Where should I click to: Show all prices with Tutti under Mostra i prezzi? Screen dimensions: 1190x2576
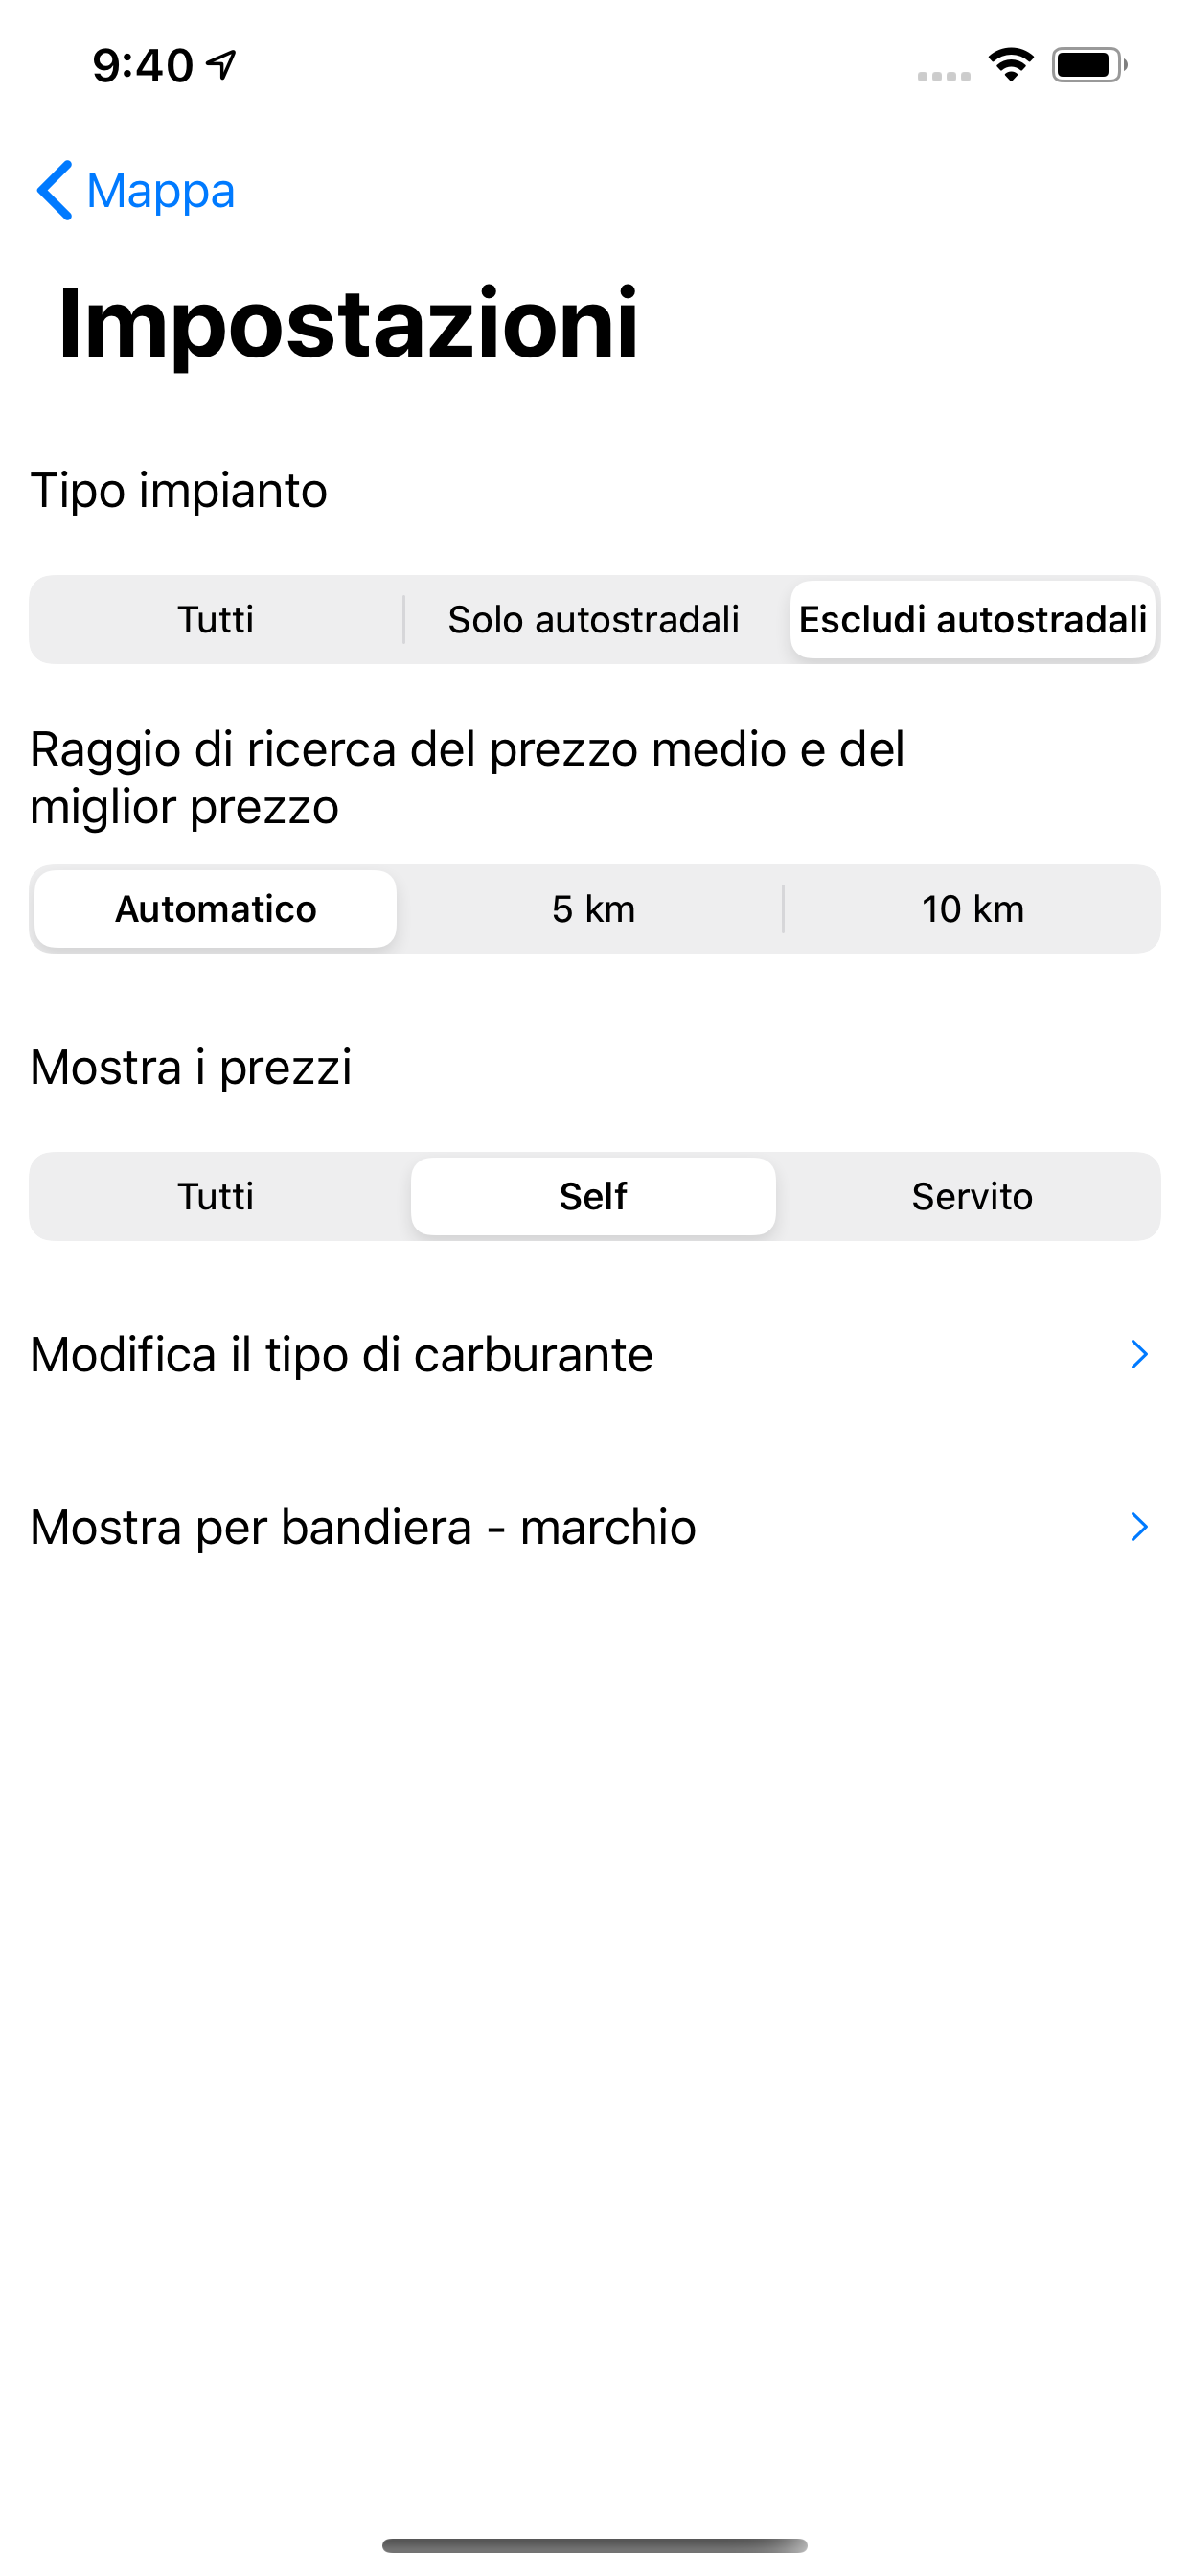point(216,1197)
